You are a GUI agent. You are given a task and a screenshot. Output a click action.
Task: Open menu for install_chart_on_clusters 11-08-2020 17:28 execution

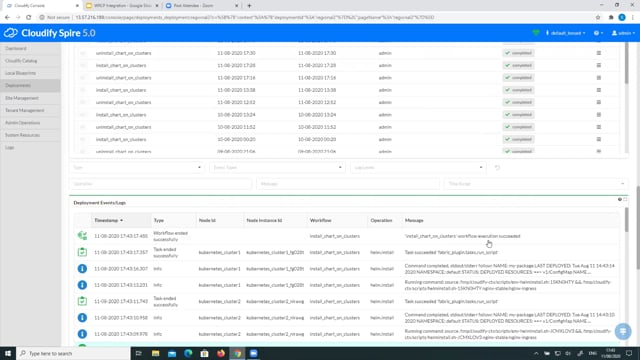[x=599, y=65]
